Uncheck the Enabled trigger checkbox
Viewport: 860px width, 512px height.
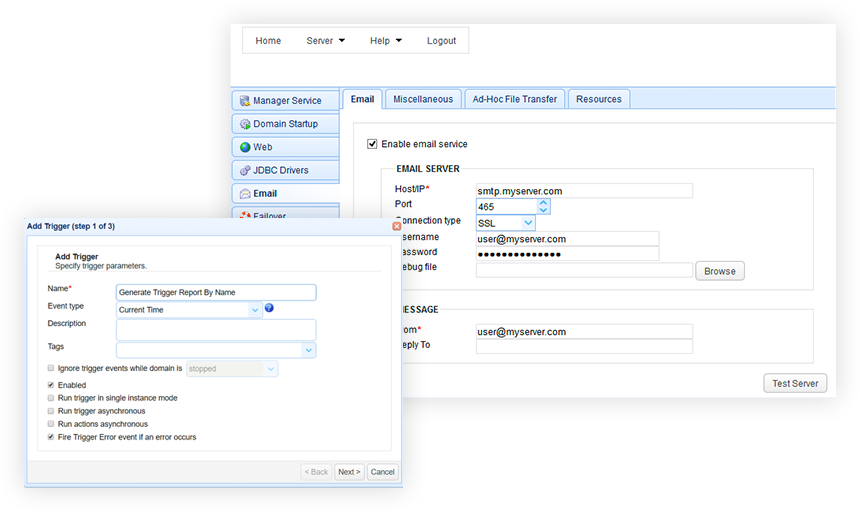click(51, 385)
